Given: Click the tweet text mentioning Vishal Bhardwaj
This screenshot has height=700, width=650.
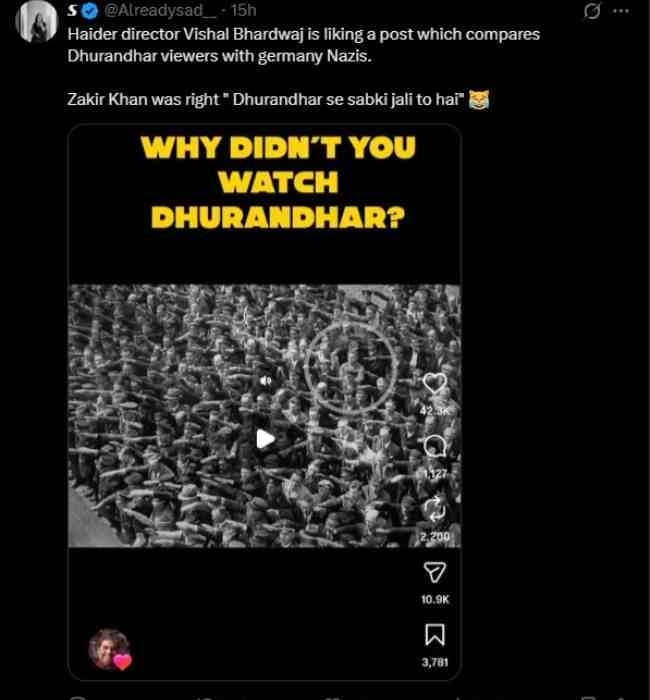Looking at the screenshot, I should pos(304,45).
